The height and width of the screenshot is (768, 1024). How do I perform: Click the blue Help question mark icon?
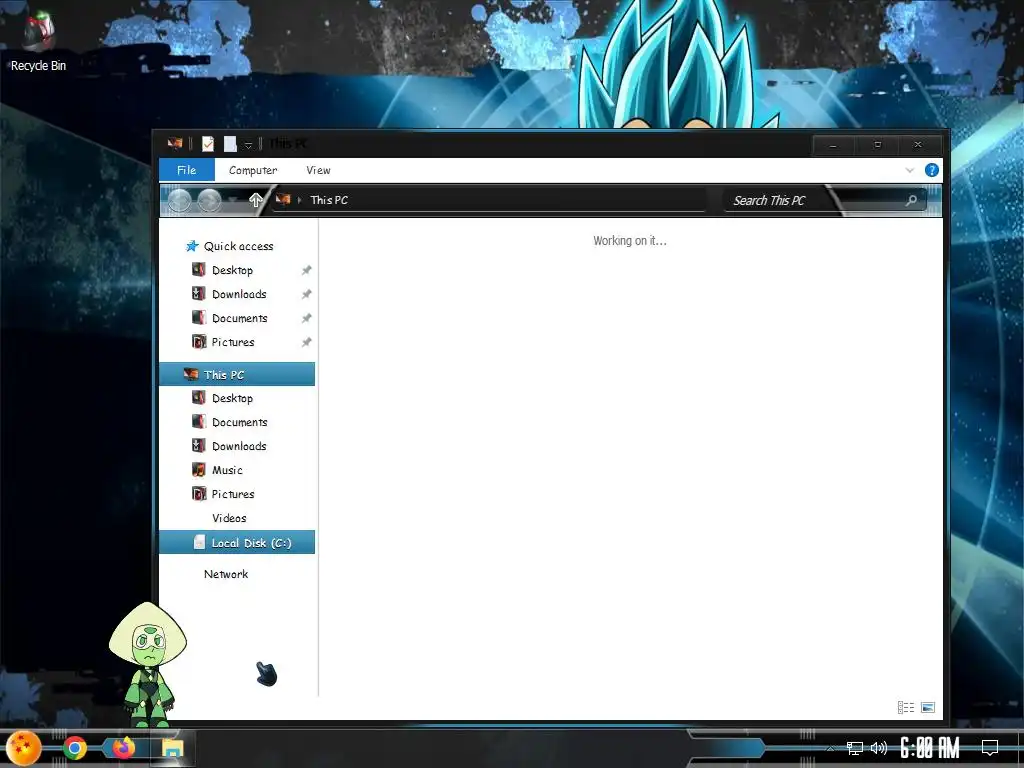point(932,170)
